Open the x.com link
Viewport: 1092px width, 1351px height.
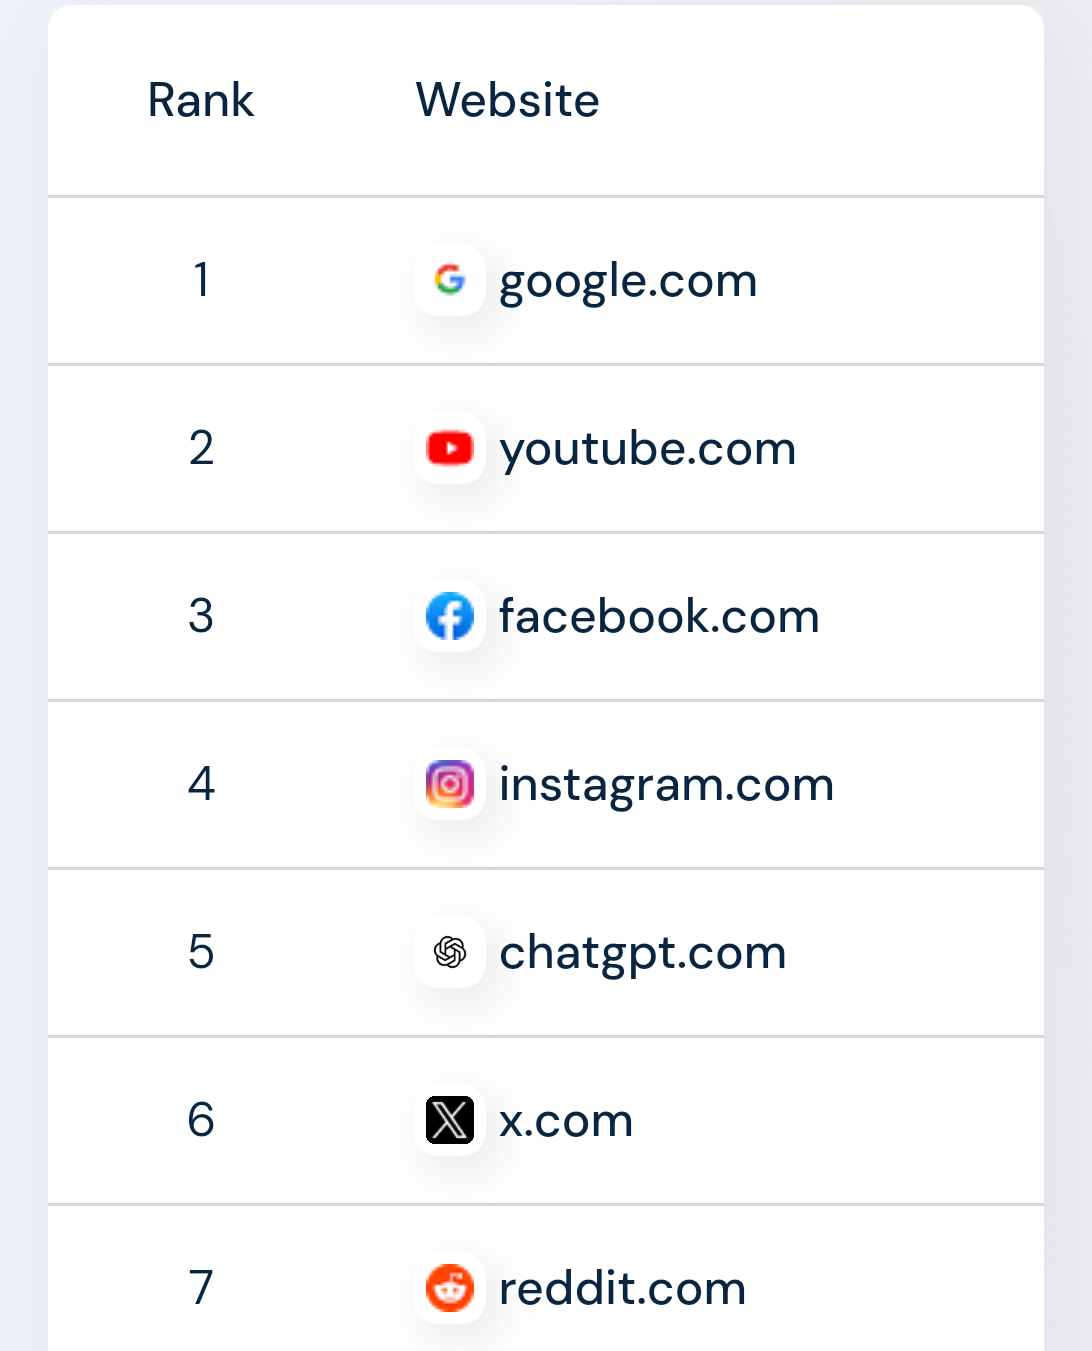pos(566,1121)
